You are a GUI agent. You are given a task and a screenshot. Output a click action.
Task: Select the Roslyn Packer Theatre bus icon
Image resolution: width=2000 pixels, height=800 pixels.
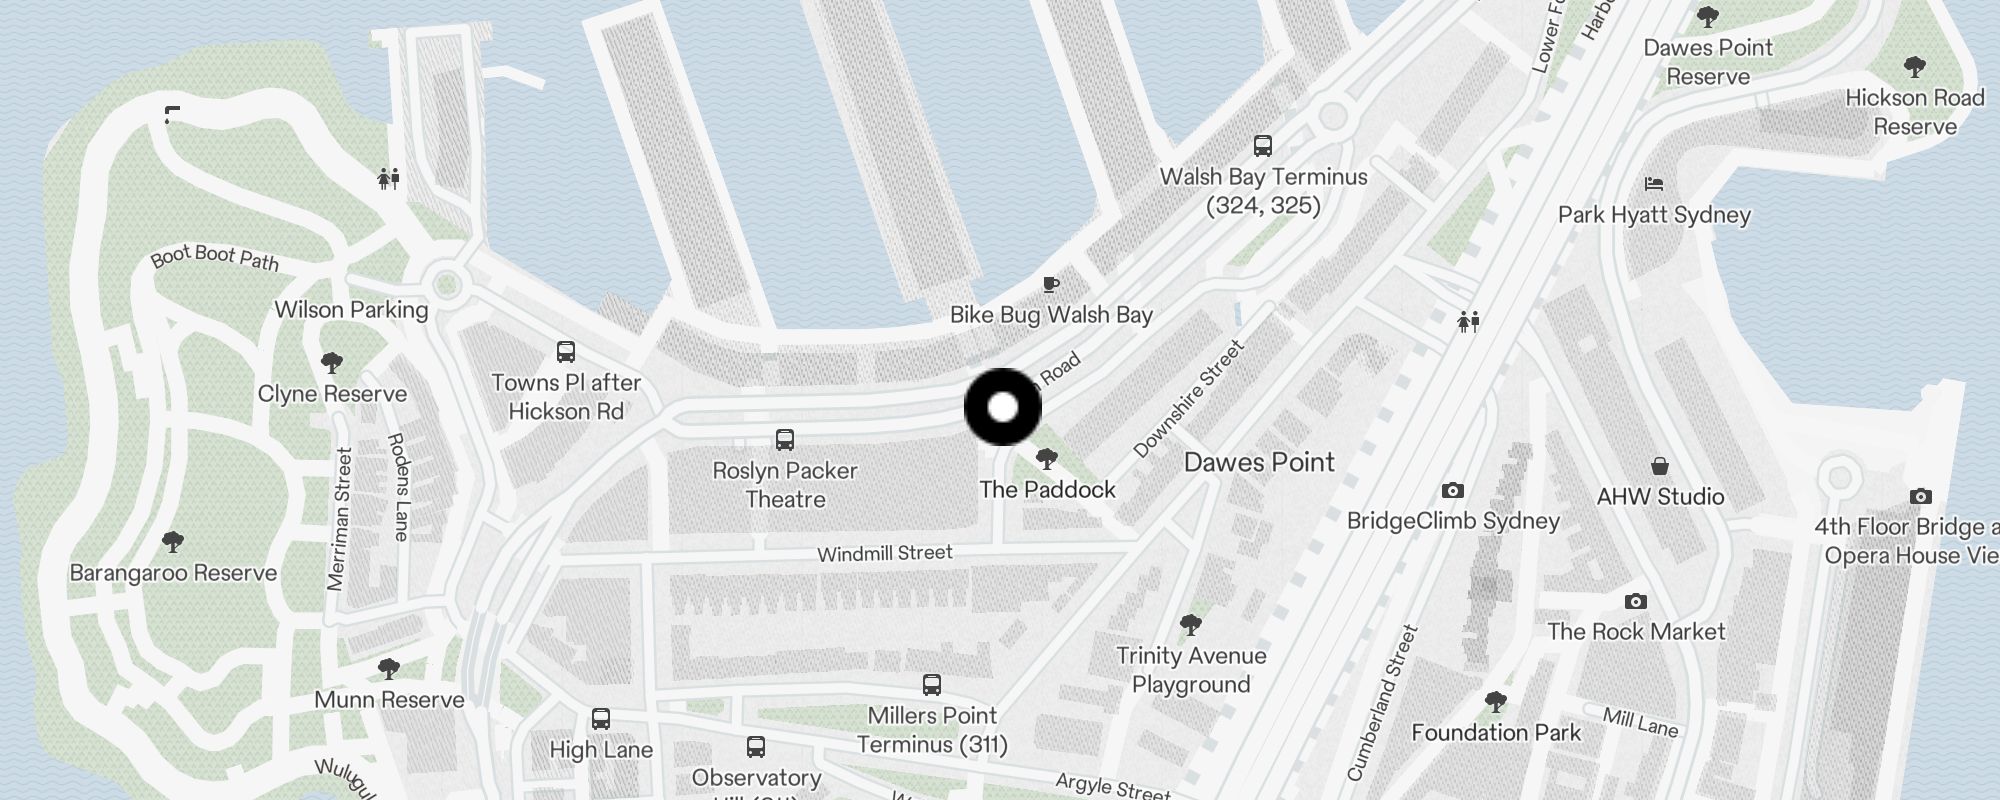click(785, 440)
